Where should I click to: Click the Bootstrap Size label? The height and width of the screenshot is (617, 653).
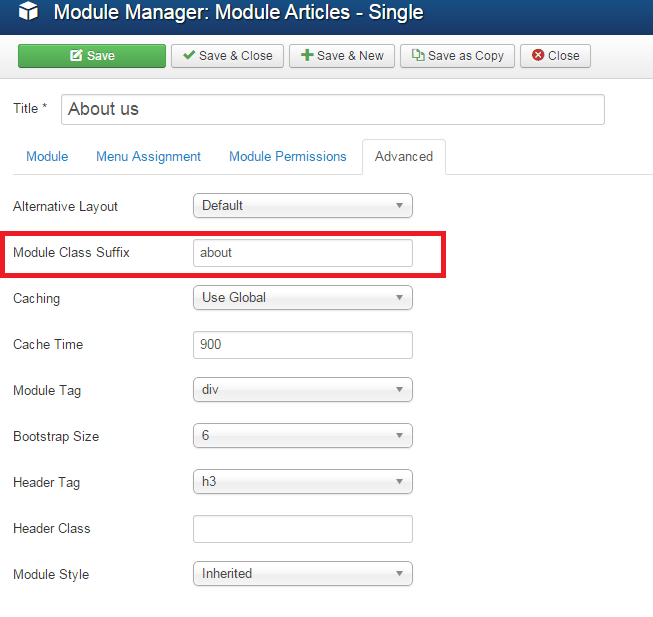[x=56, y=437]
